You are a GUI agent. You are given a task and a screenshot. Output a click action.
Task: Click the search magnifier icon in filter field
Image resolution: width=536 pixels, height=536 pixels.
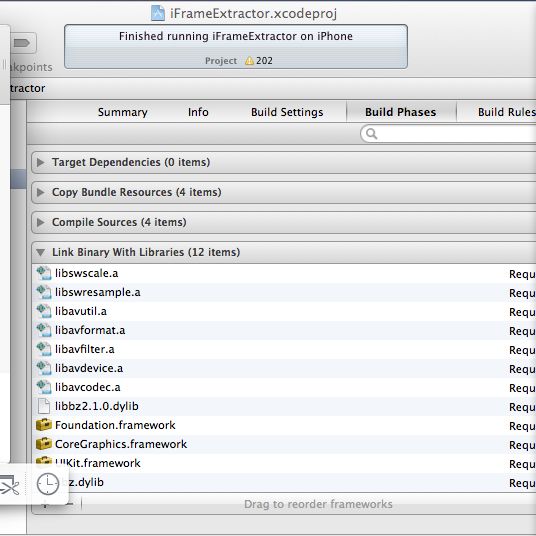click(372, 134)
